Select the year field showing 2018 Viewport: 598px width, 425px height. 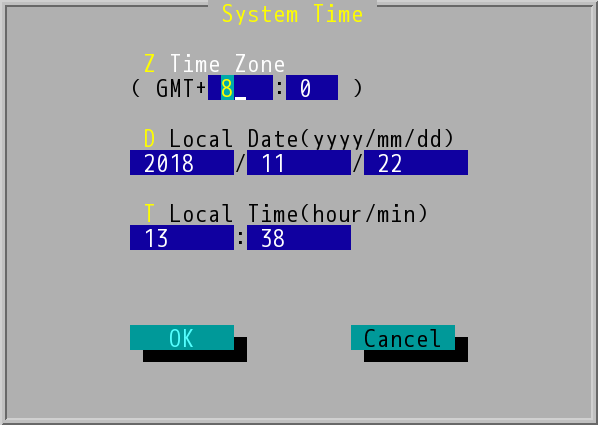pos(182,163)
